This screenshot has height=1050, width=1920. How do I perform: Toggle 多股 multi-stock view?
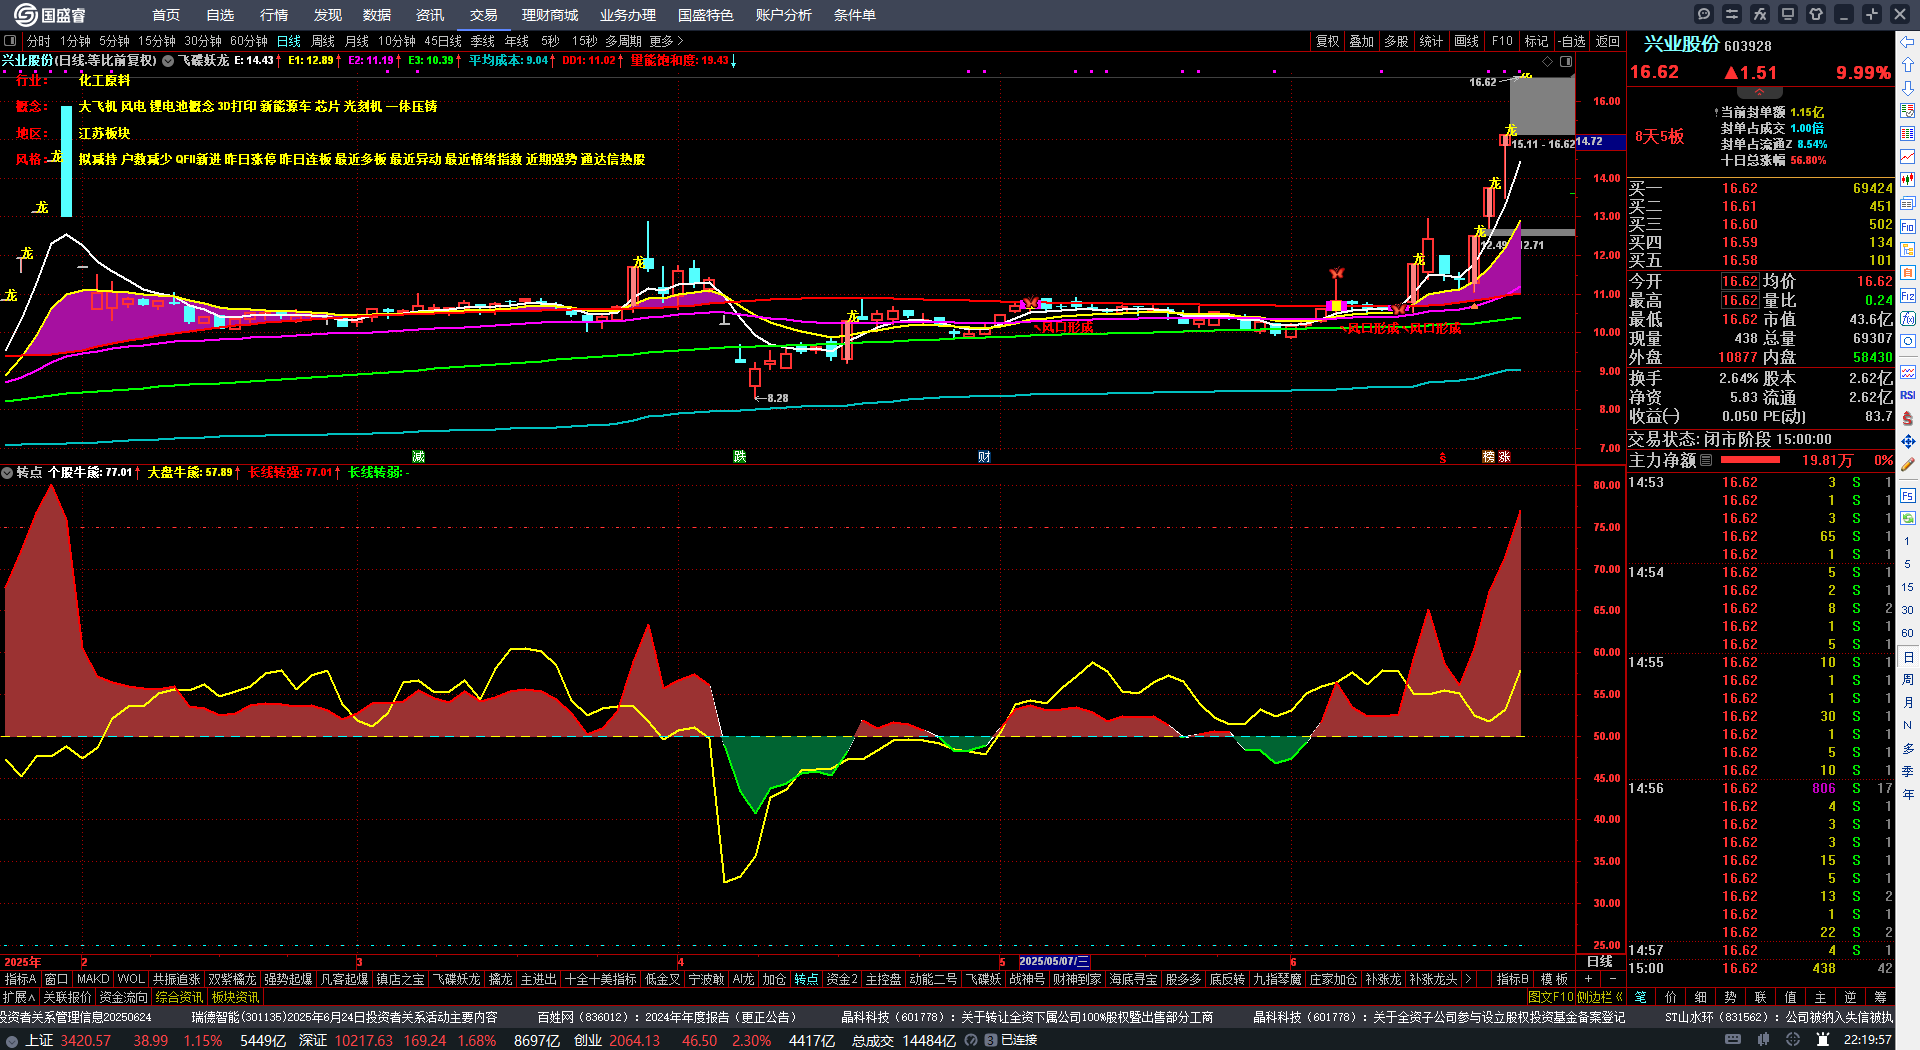(x=1396, y=41)
